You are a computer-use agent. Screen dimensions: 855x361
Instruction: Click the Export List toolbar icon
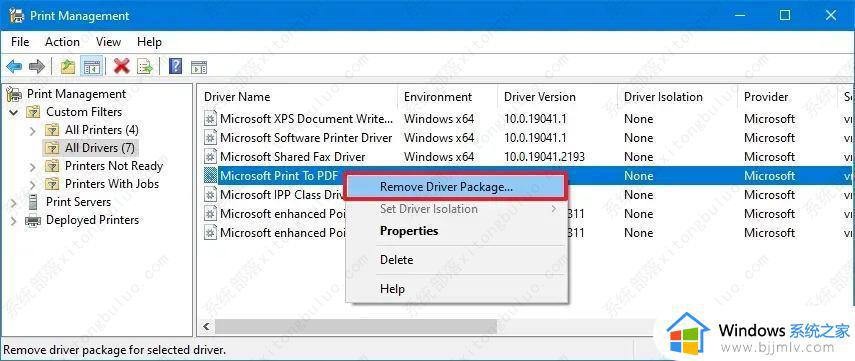pyautogui.click(x=145, y=67)
